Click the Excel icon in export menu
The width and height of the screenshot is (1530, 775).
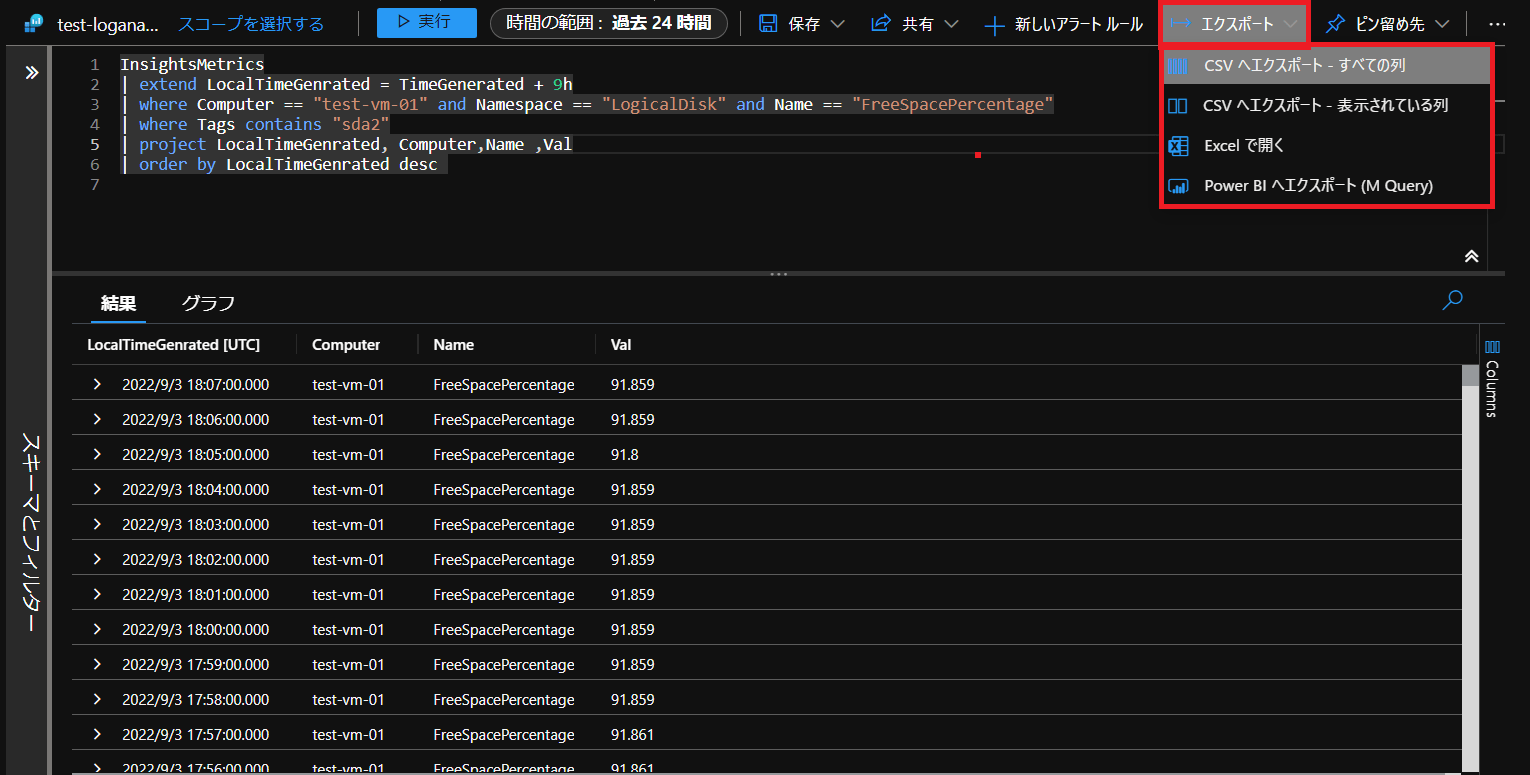coord(1178,146)
